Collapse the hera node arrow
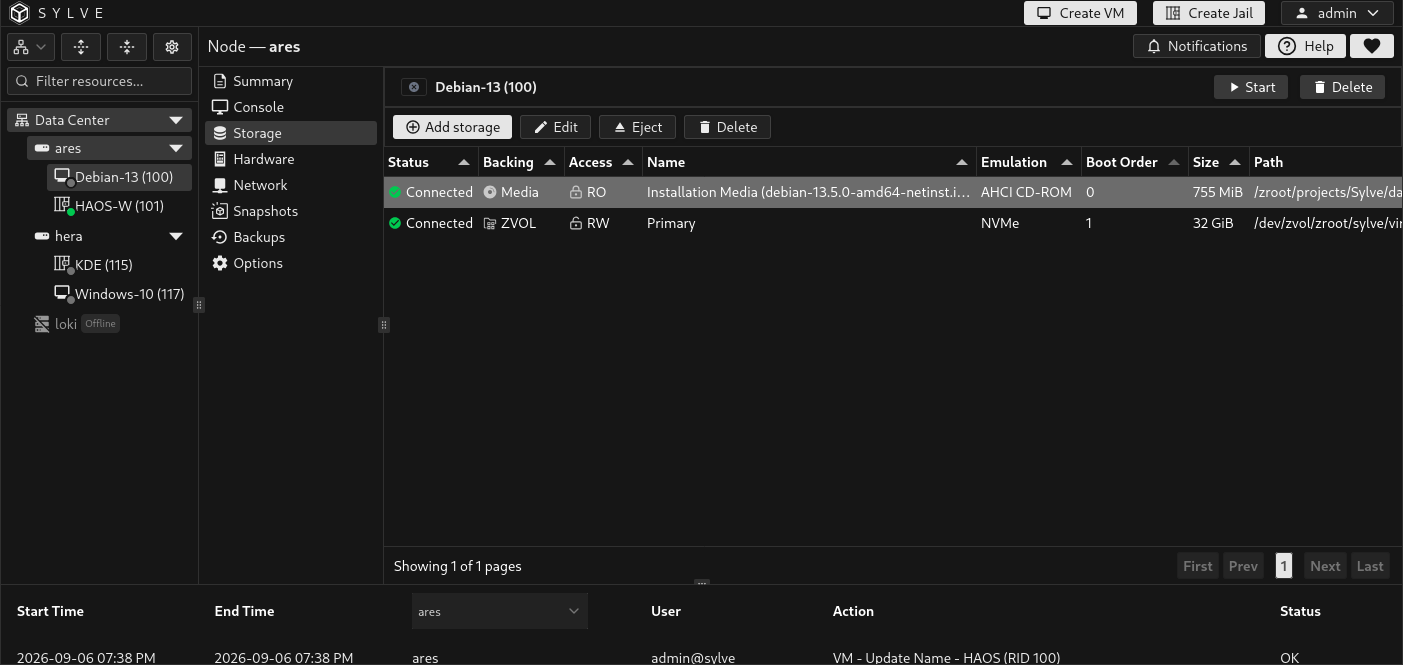 [176, 236]
